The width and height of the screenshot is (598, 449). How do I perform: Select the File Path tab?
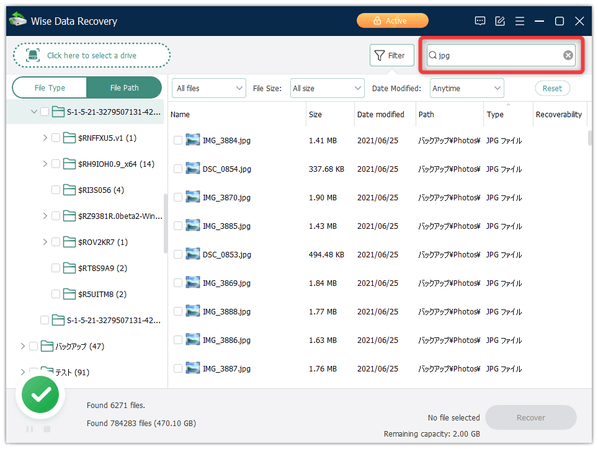[x=124, y=88]
